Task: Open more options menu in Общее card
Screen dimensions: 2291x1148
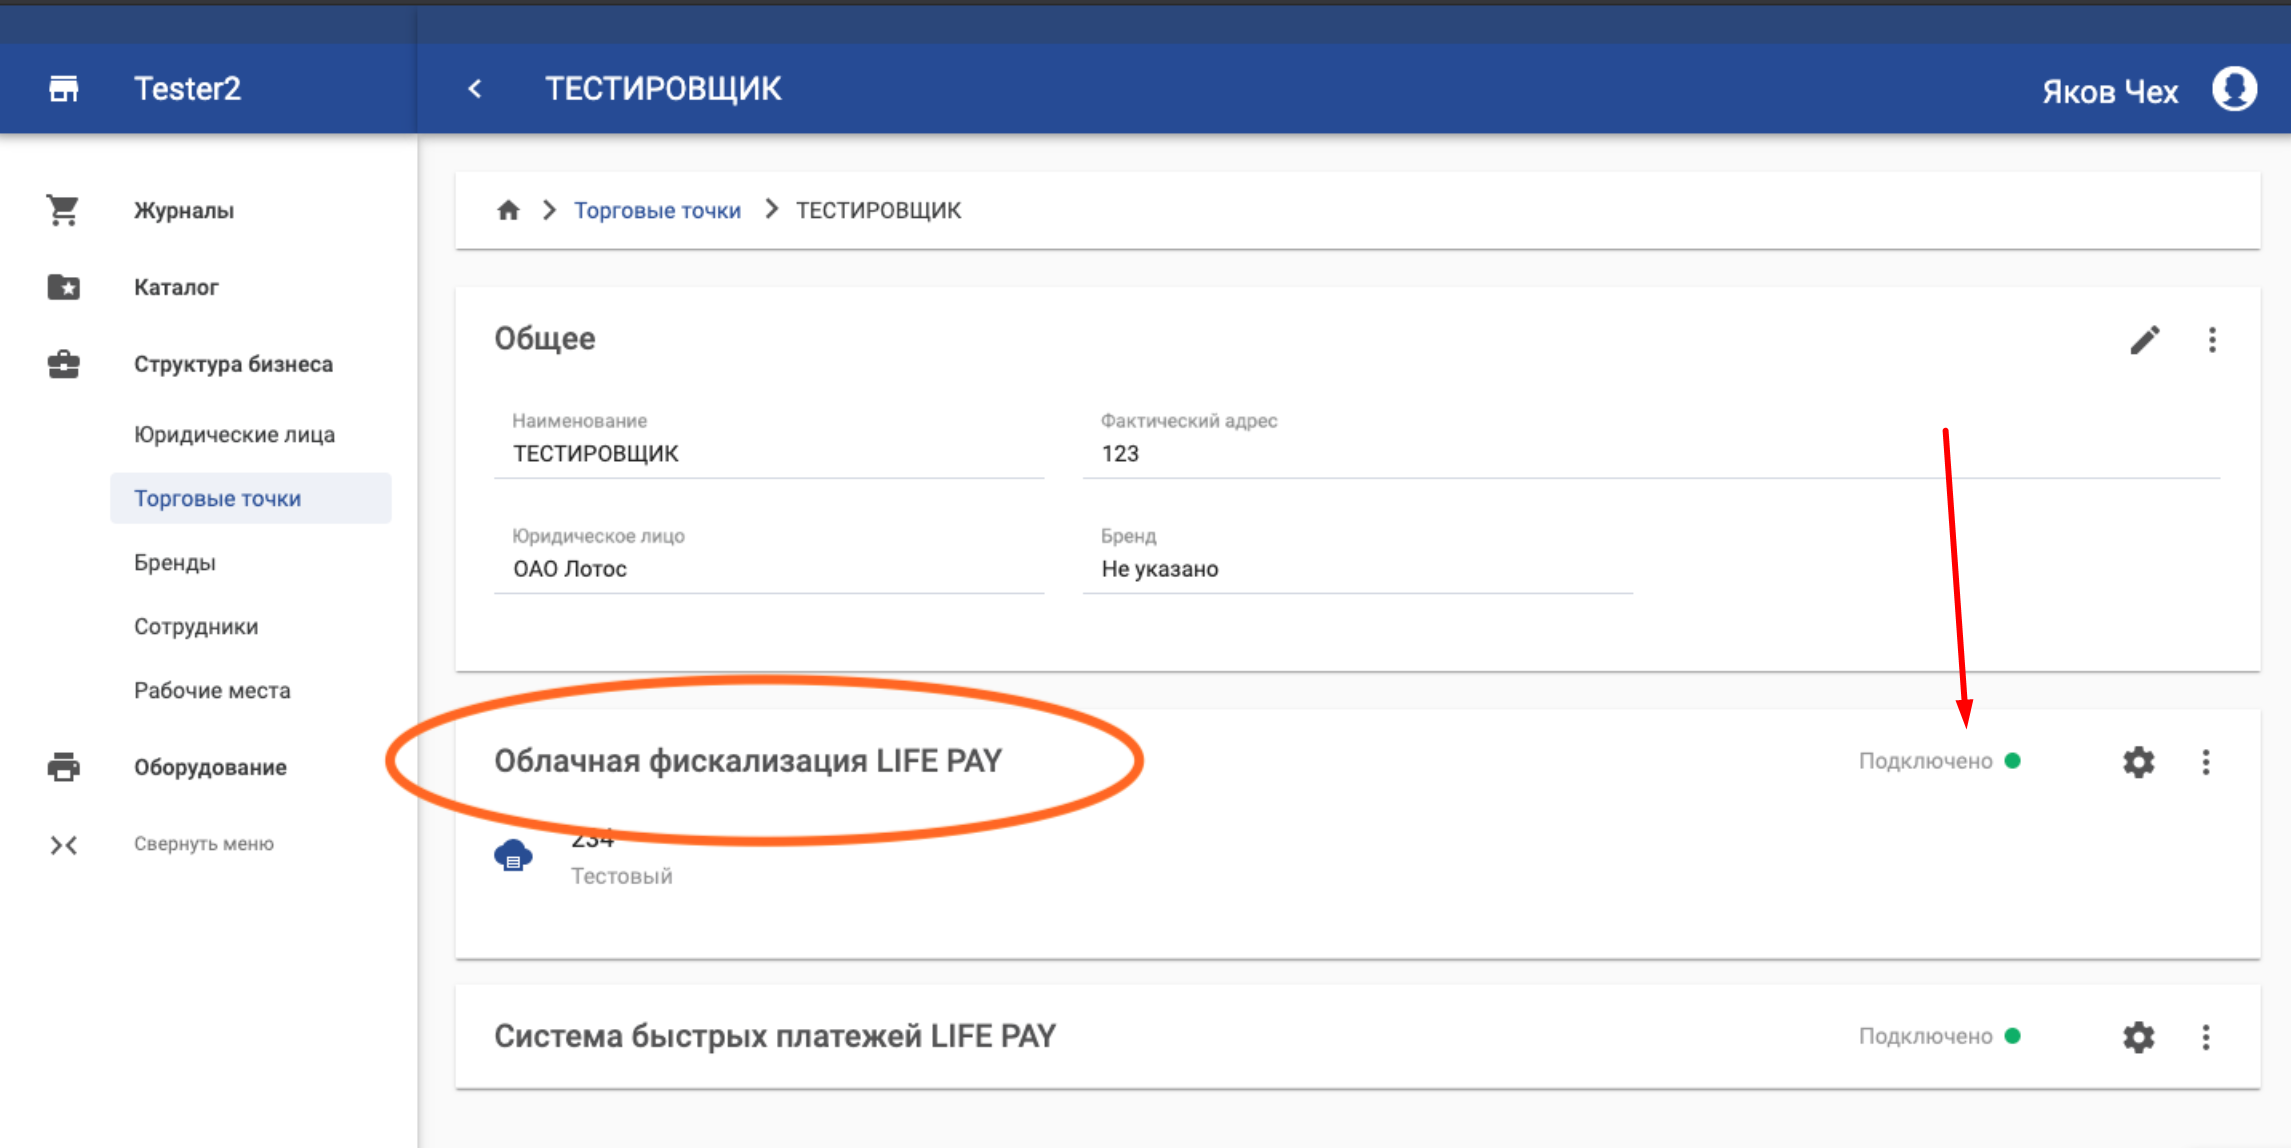Action: point(2212,340)
